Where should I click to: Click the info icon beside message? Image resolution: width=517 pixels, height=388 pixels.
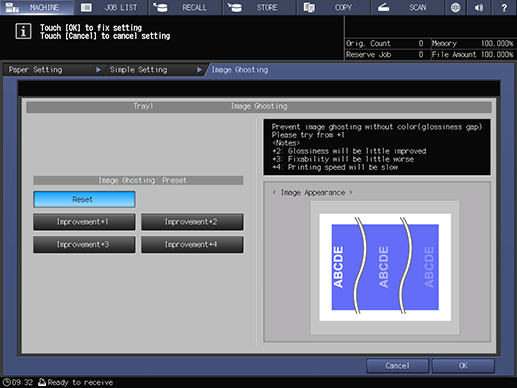23,32
